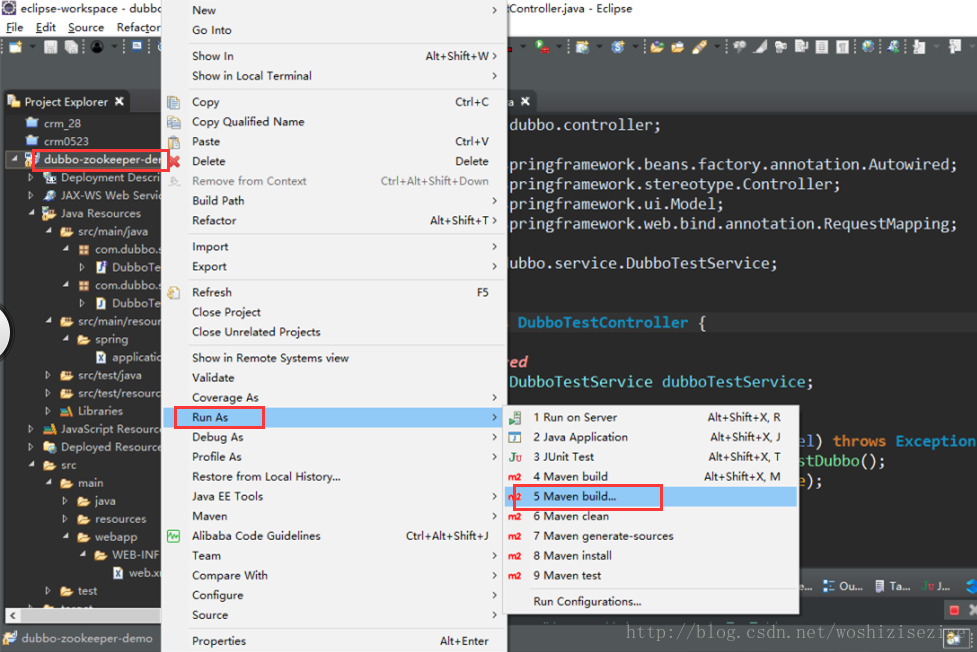Expand the Deployment Descriptor node
Viewport: 977px width, 652px height.
click(31, 178)
